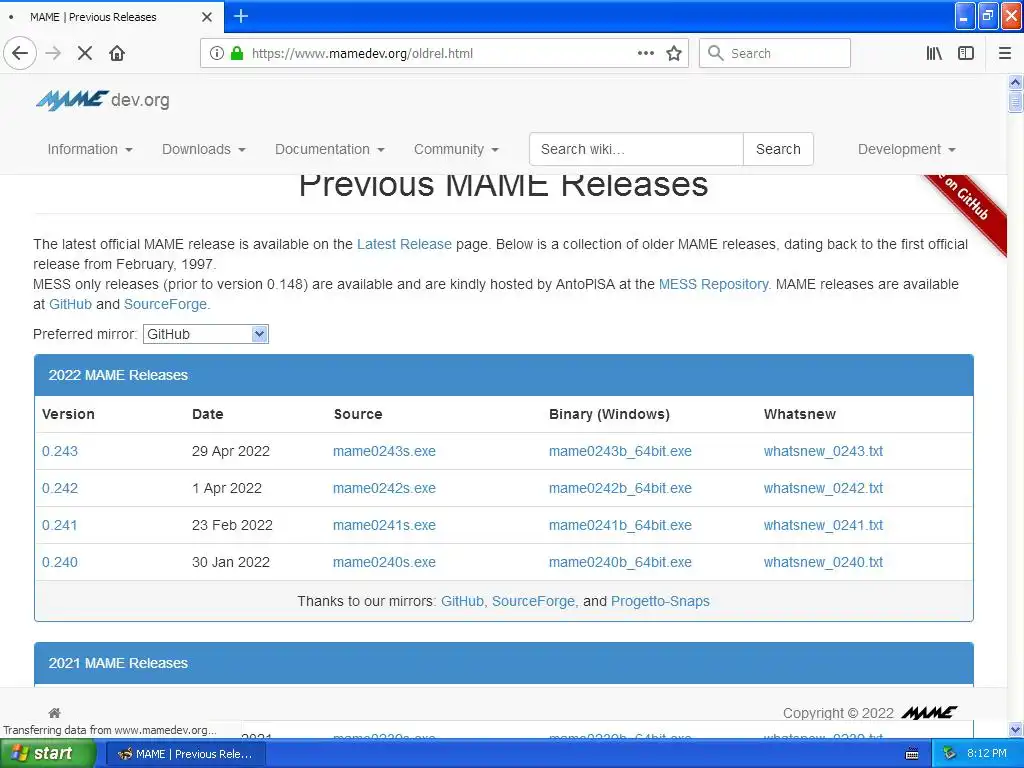Click the 2021 MAME Releases header

coord(504,664)
